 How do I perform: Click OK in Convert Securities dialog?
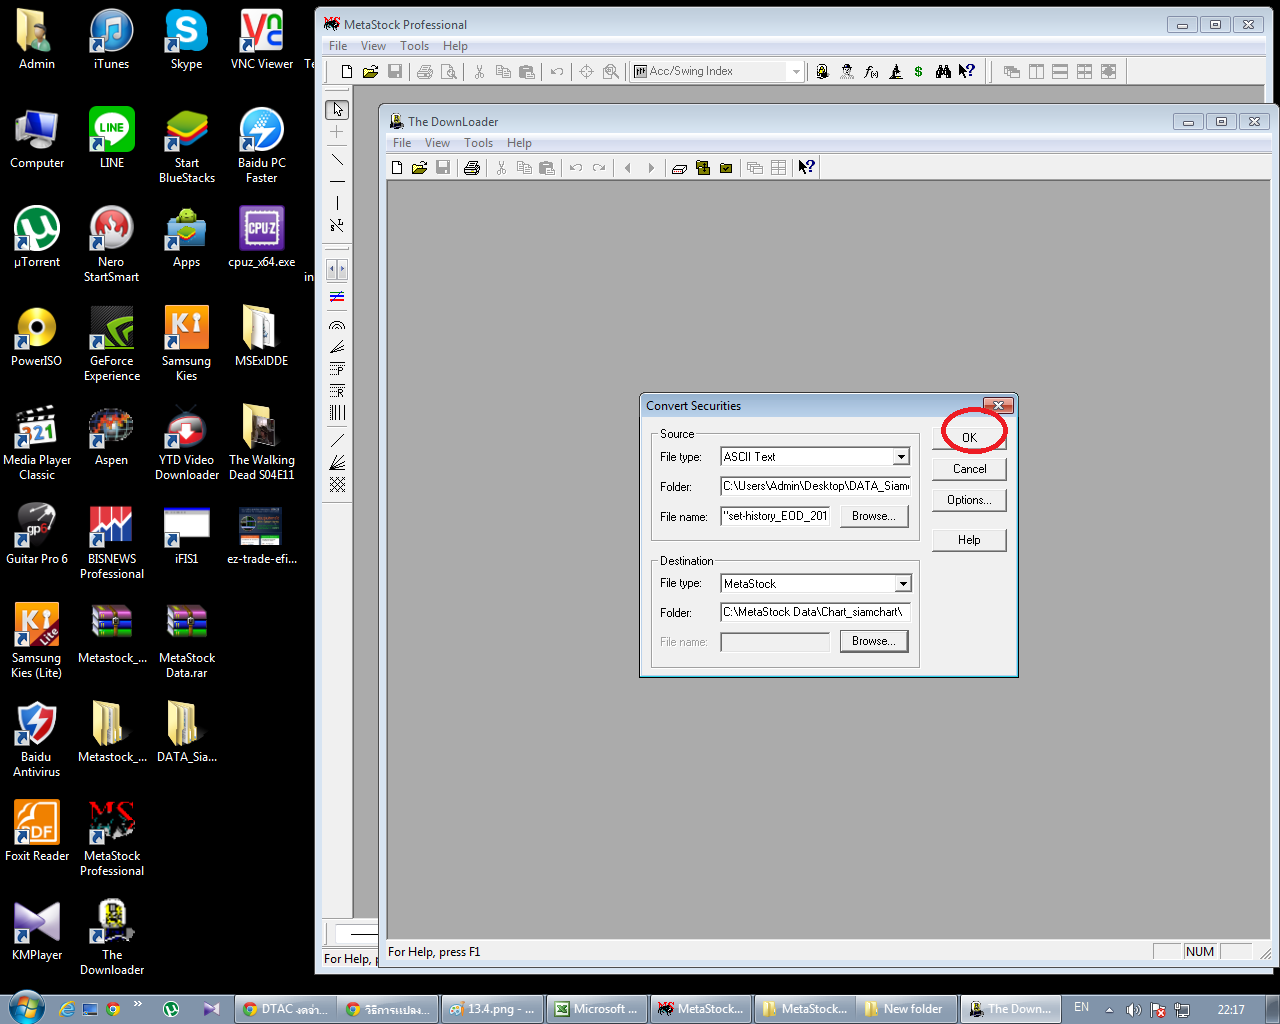click(969, 438)
